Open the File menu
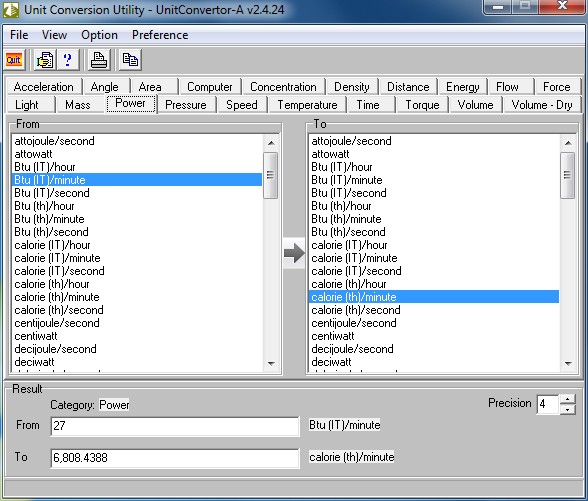588x501 pixels. (x=19, y=35)
